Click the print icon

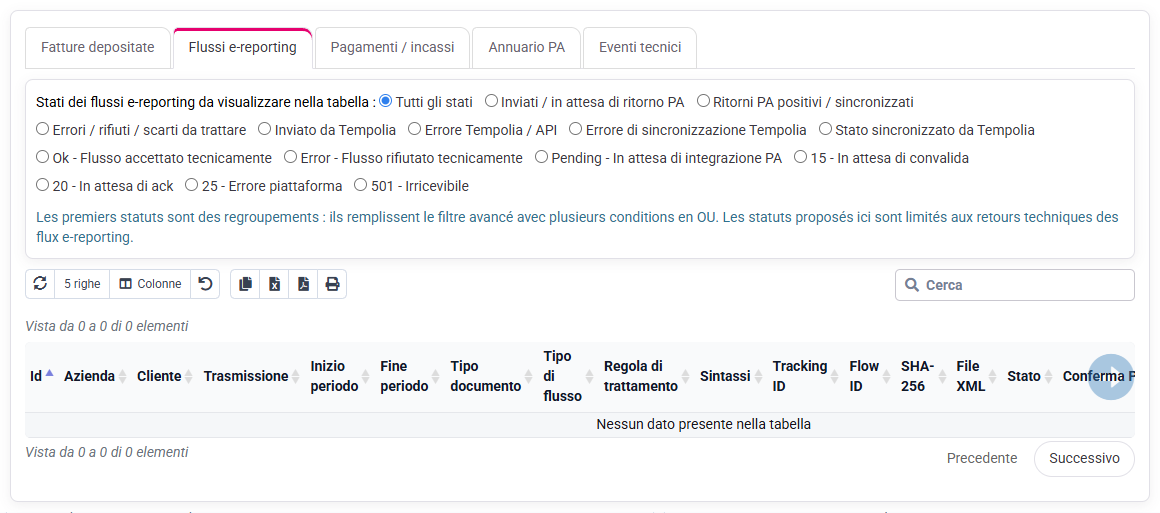332,284
